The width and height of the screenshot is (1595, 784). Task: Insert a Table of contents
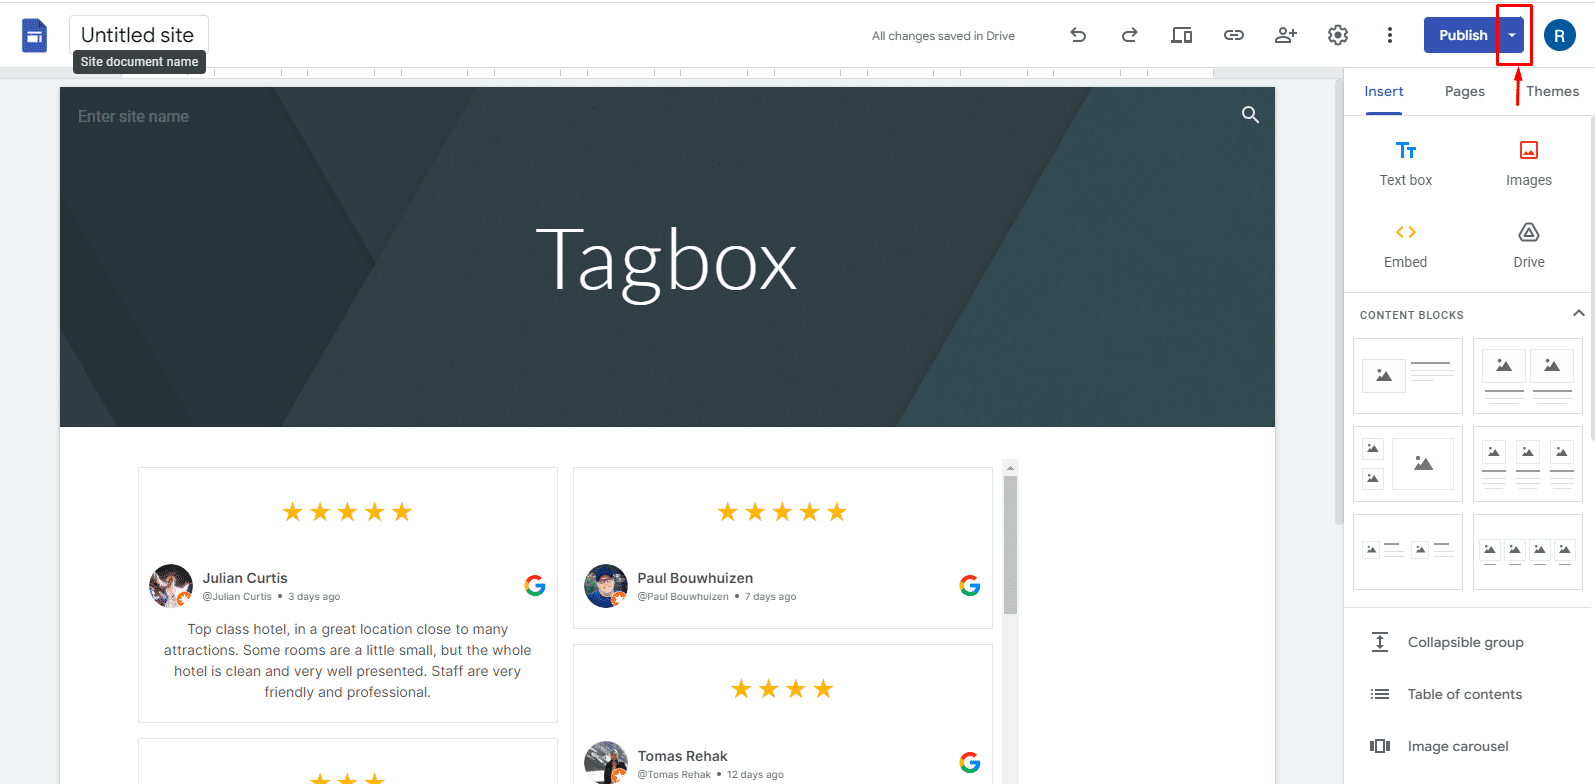click(1464, 694)
